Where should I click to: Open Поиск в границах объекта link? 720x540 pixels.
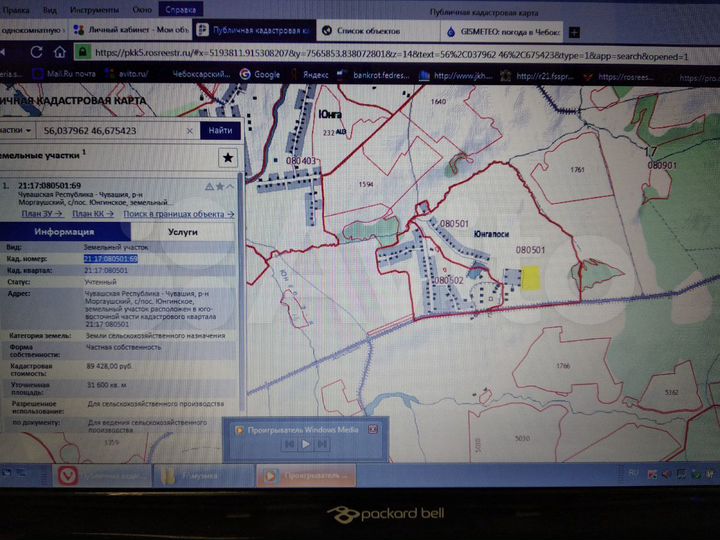[x=178, y=213]
